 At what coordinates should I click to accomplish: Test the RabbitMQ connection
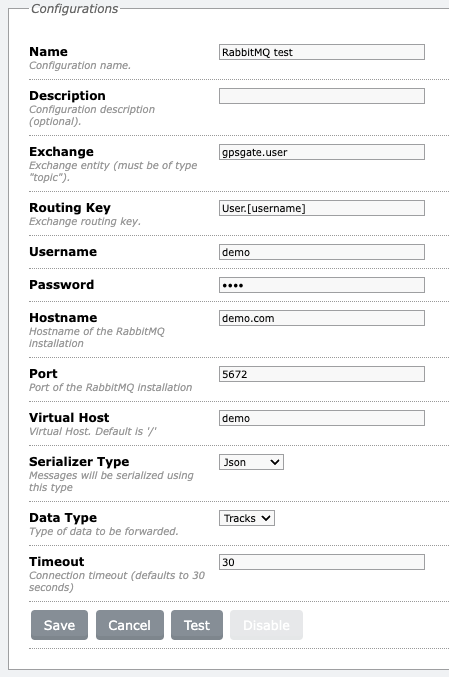coord(197,625)
